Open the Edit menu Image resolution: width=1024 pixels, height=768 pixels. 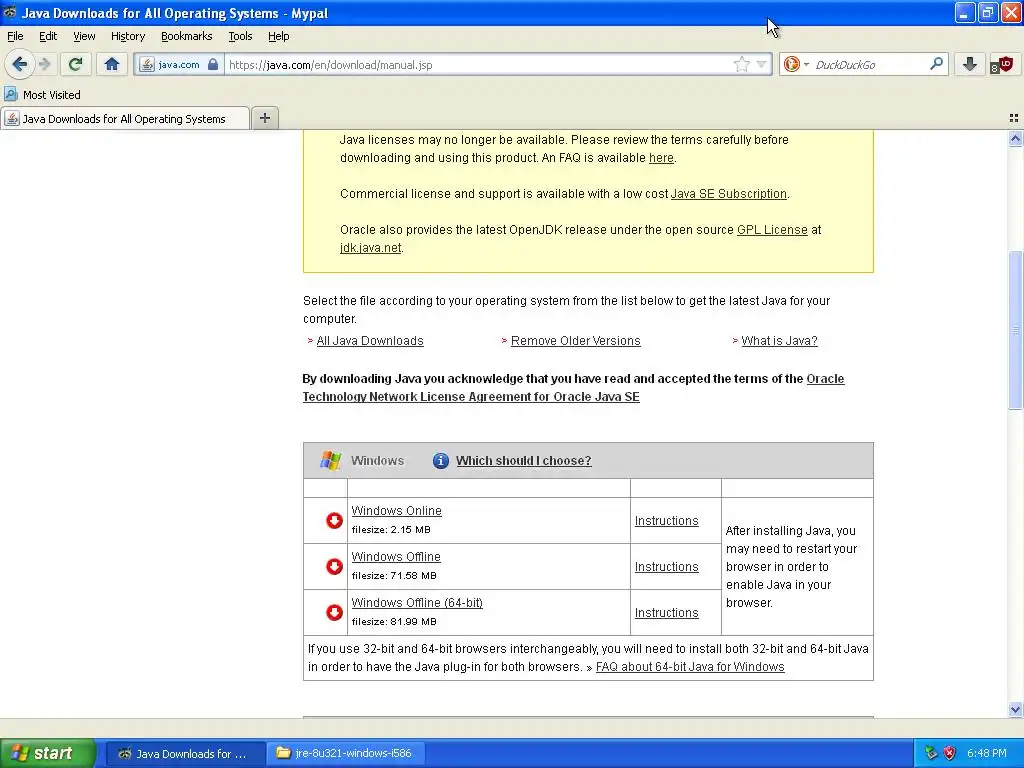pyautogui.click(x=48, y=36)
